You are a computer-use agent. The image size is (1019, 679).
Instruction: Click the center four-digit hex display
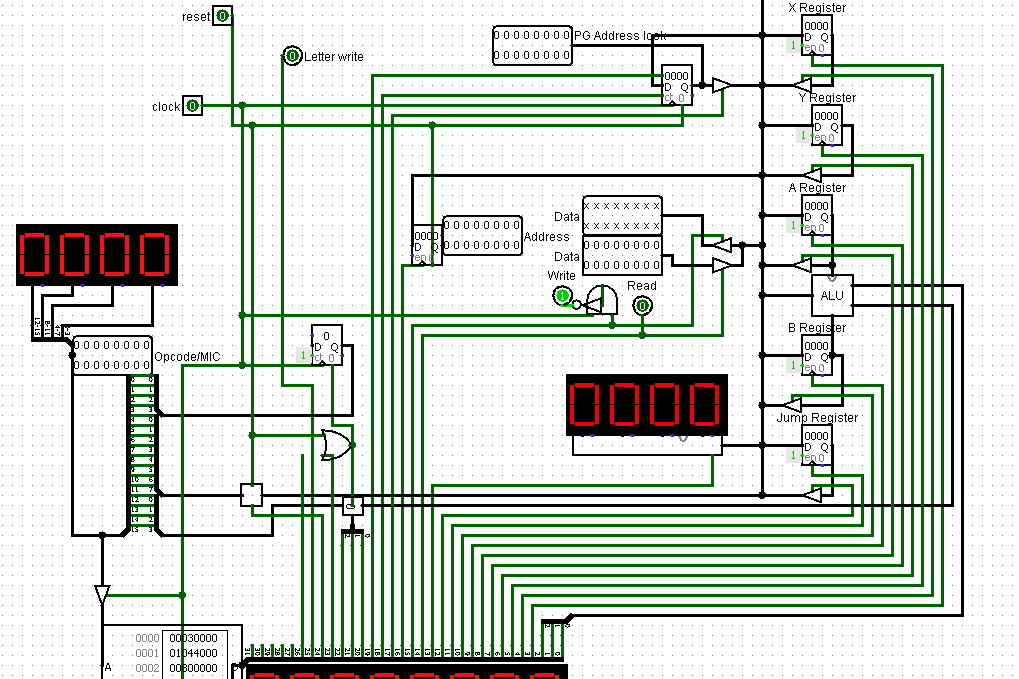pos(646,405)
